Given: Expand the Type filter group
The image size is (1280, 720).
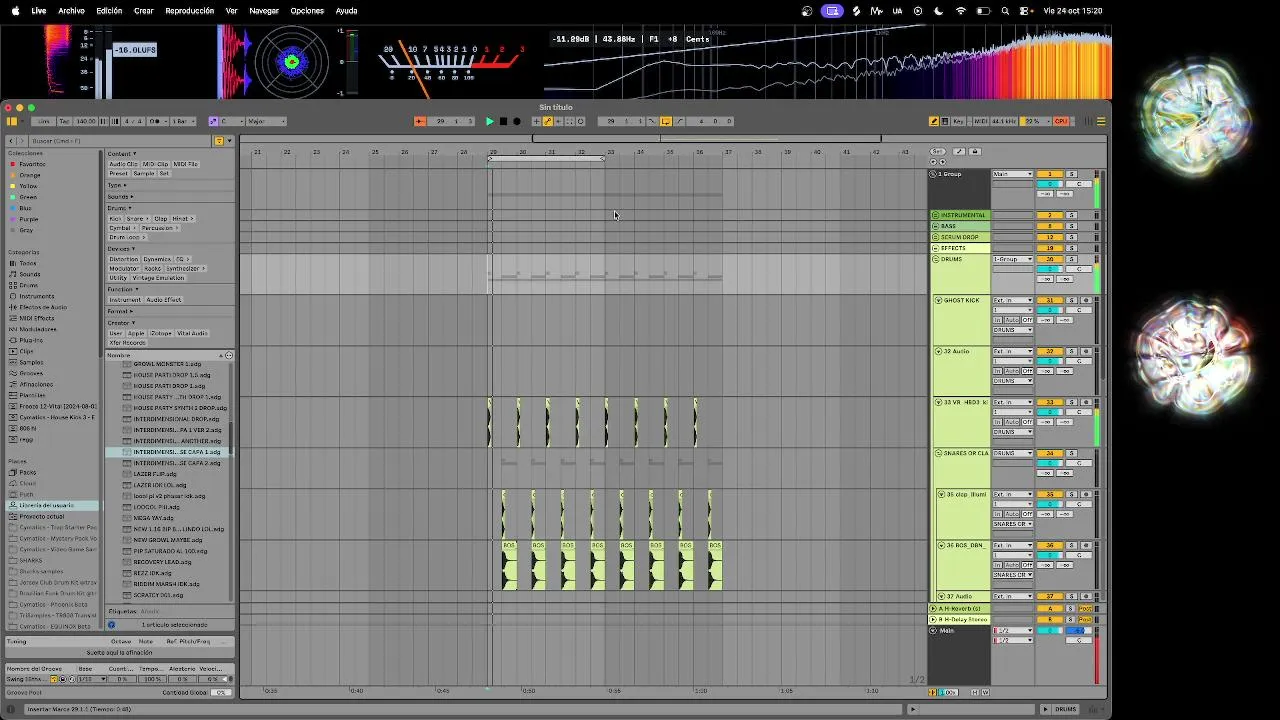Looking at the screenshot, I should pyautogui.click(x=116, y=185).
